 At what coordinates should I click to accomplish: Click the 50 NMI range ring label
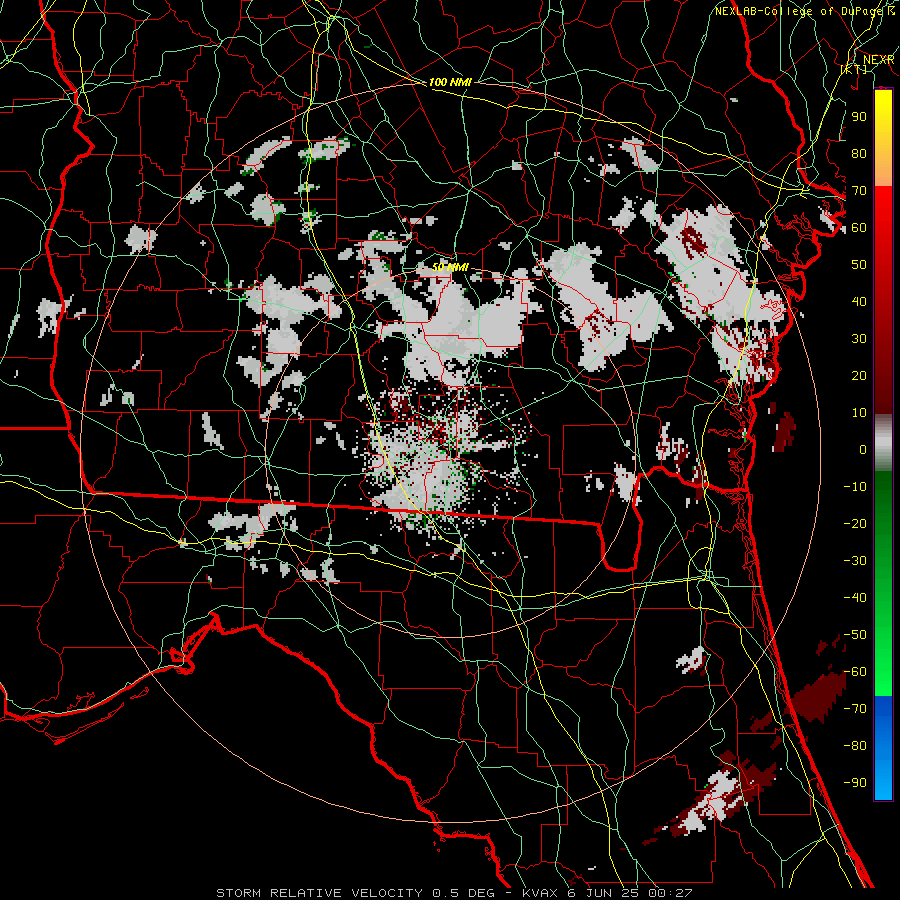(x=450, y=267)
